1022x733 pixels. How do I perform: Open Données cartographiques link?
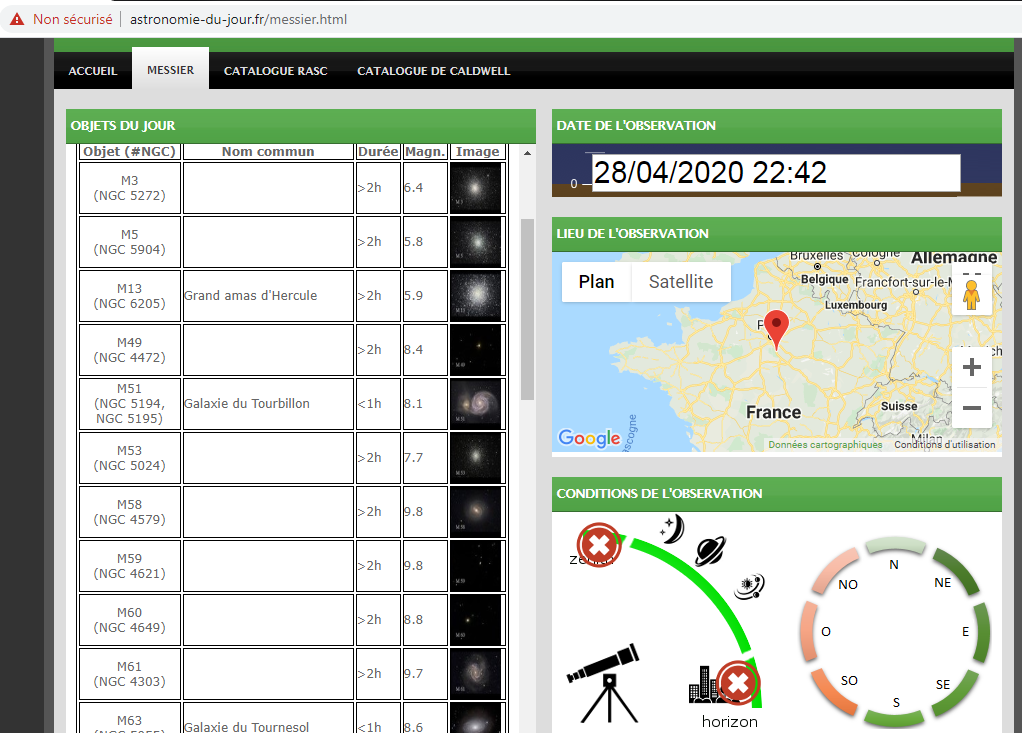(825, 444)
